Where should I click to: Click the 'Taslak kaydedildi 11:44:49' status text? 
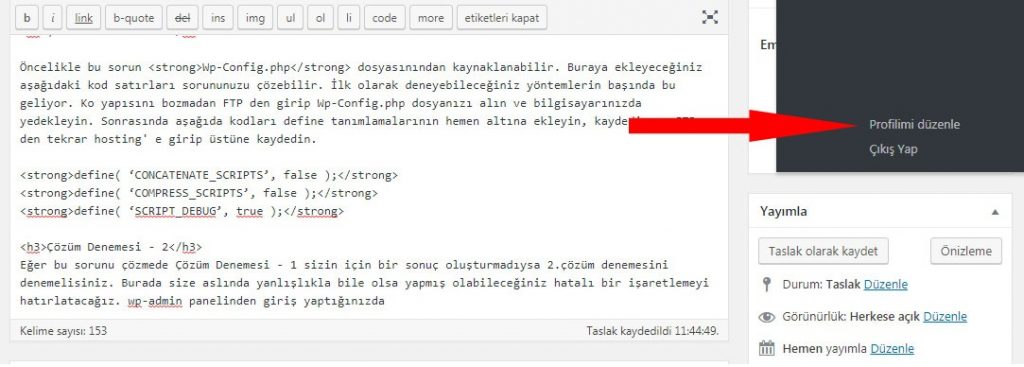pyautogui.click(x=652, y=331)
